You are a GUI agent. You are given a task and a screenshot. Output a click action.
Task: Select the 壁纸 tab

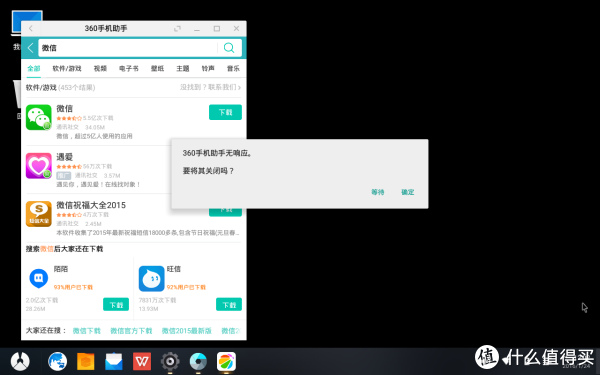pyautogui.click(x=157, y=68)
